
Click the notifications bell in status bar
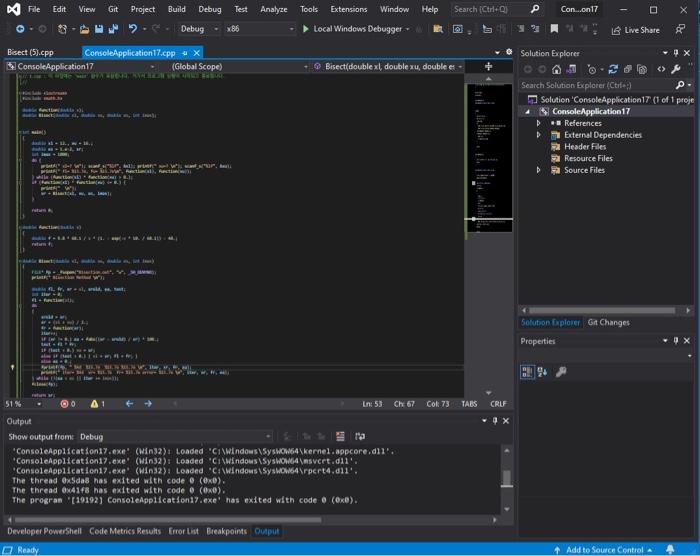[670, 549]
